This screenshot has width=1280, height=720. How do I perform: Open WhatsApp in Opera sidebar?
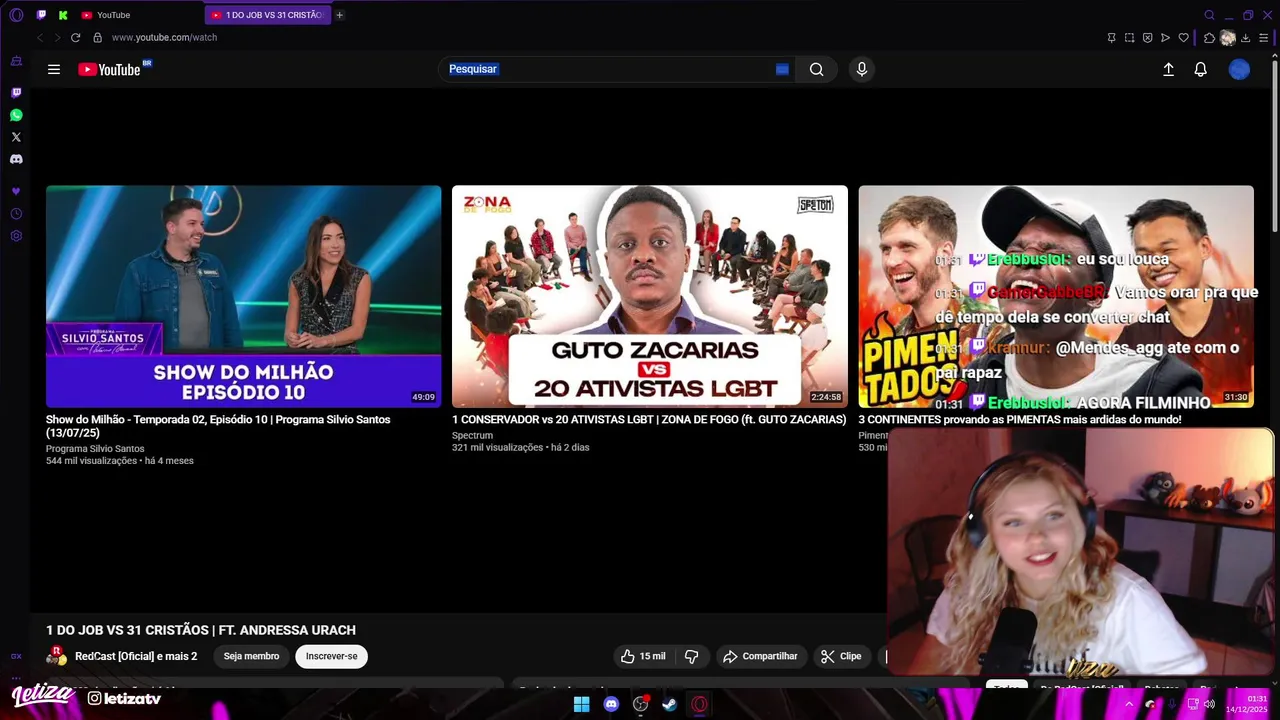16,115
